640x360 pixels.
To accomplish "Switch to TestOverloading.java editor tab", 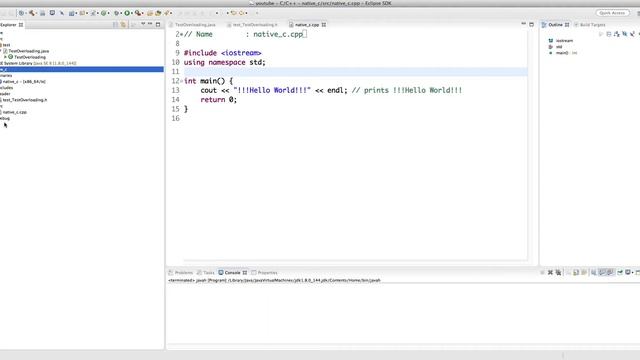I will [x=195, y=25].
